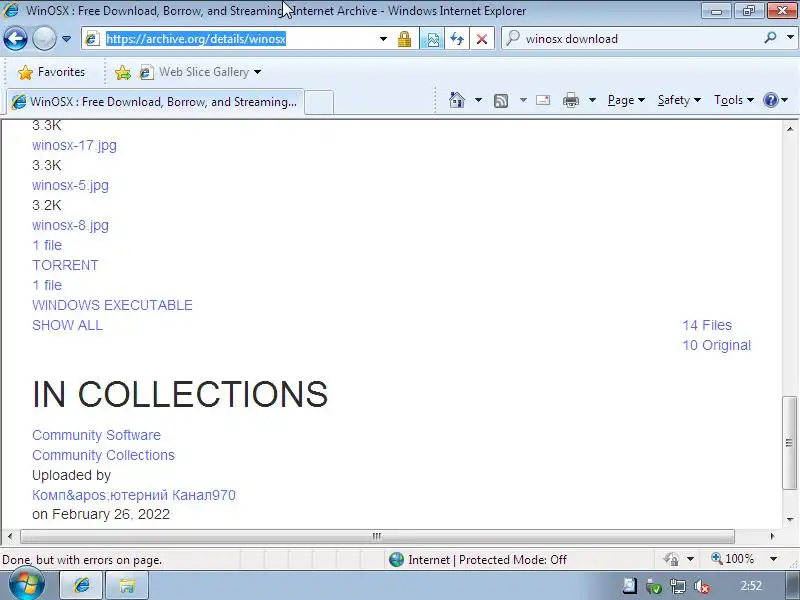This screenshot has width=800, height=600.
Task: Open a new blank tab
Action: point(319,102)
